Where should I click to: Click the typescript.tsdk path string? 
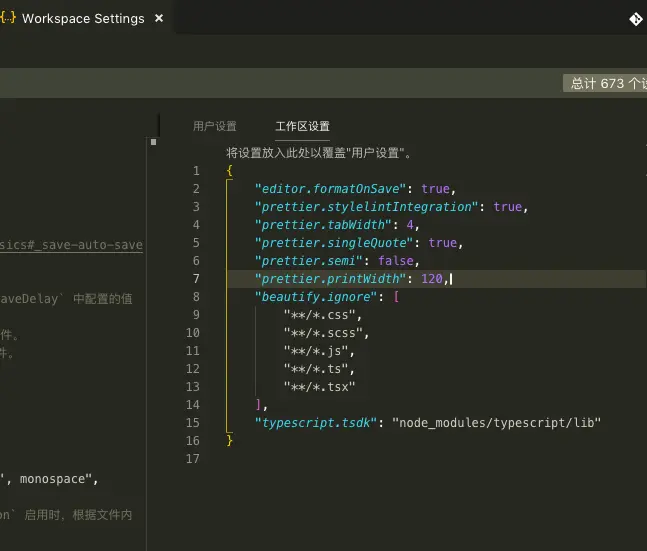tap(496, 423)
